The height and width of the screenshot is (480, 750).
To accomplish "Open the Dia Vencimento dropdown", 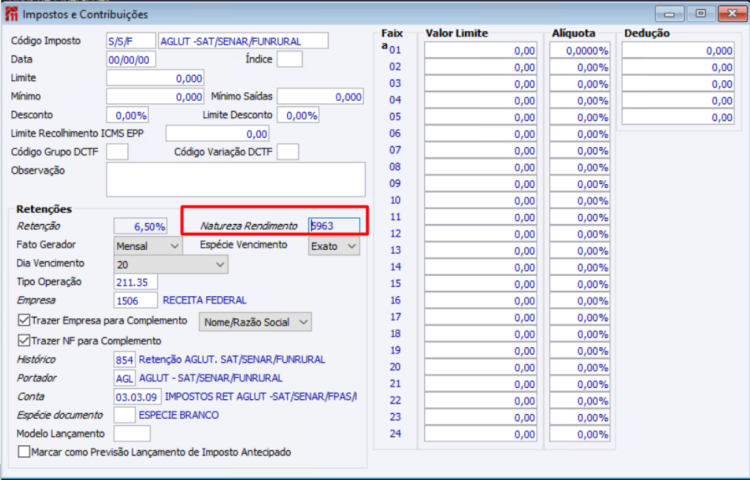I will [171, 264].
